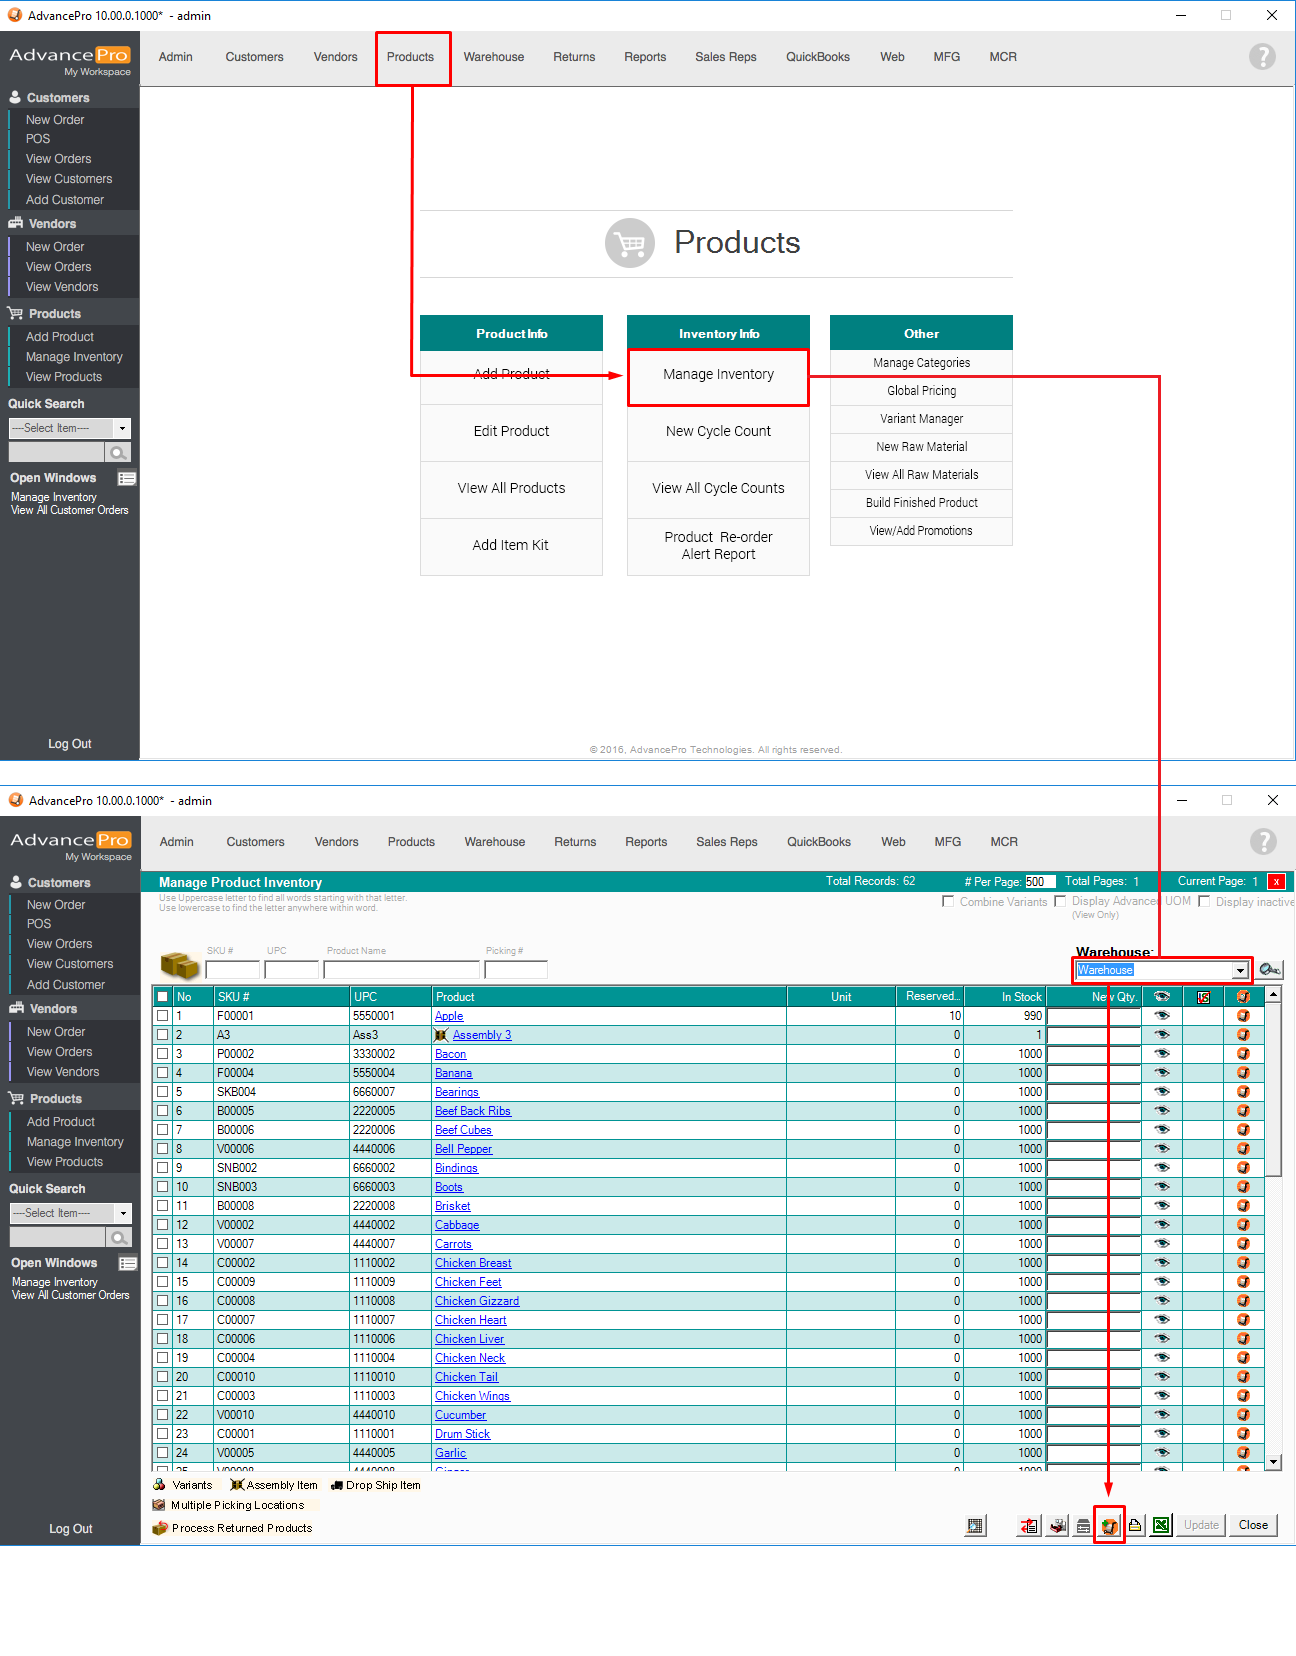Click the Edit Product tile
The height and width of the screenshot is (1656, 1296).
[511, 431]
